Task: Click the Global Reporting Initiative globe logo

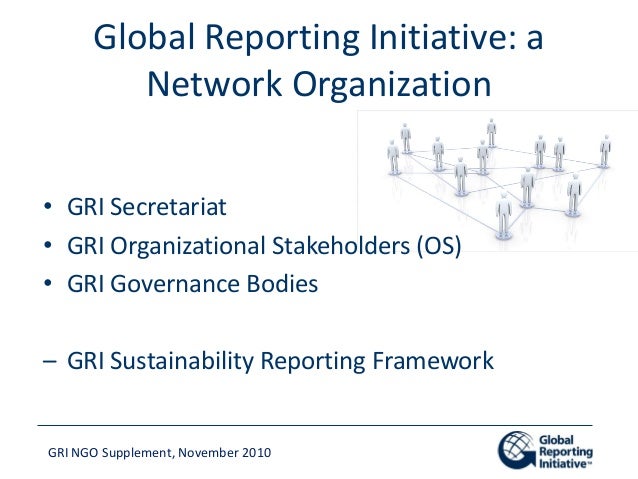Action: (517, 450)
